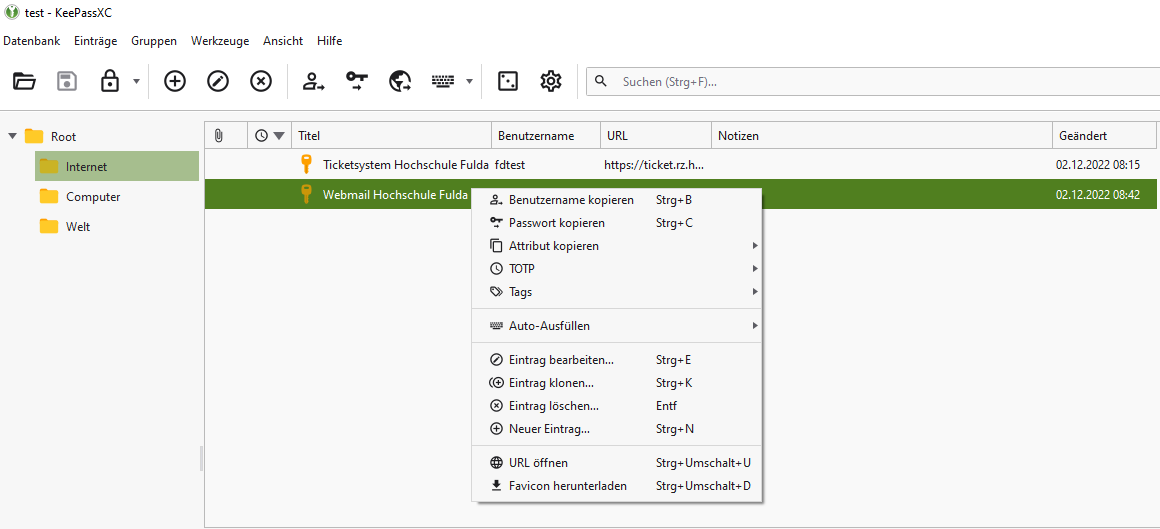Select the Ticketsystem Hochschule Fulda entry
Viewport: 1160px width, 529px height.
405,164
